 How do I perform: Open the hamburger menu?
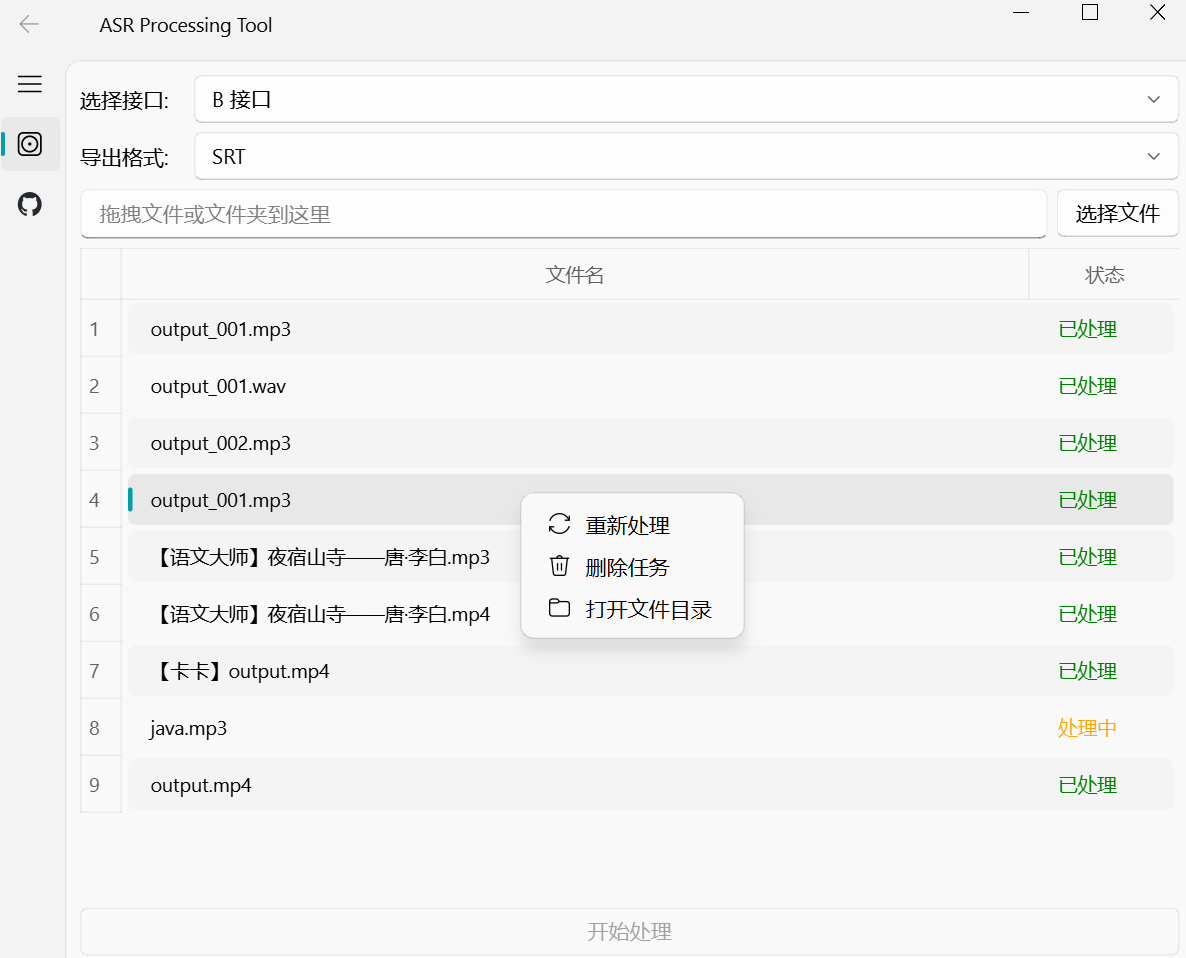pos(29,84)
